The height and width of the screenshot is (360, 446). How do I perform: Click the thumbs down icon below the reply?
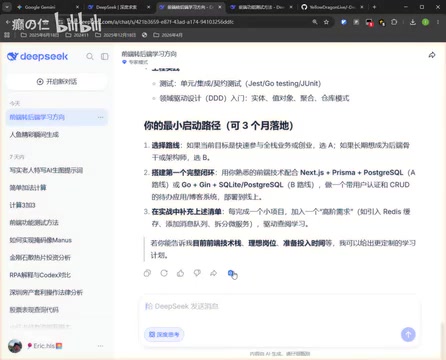[x=197, y=273]
